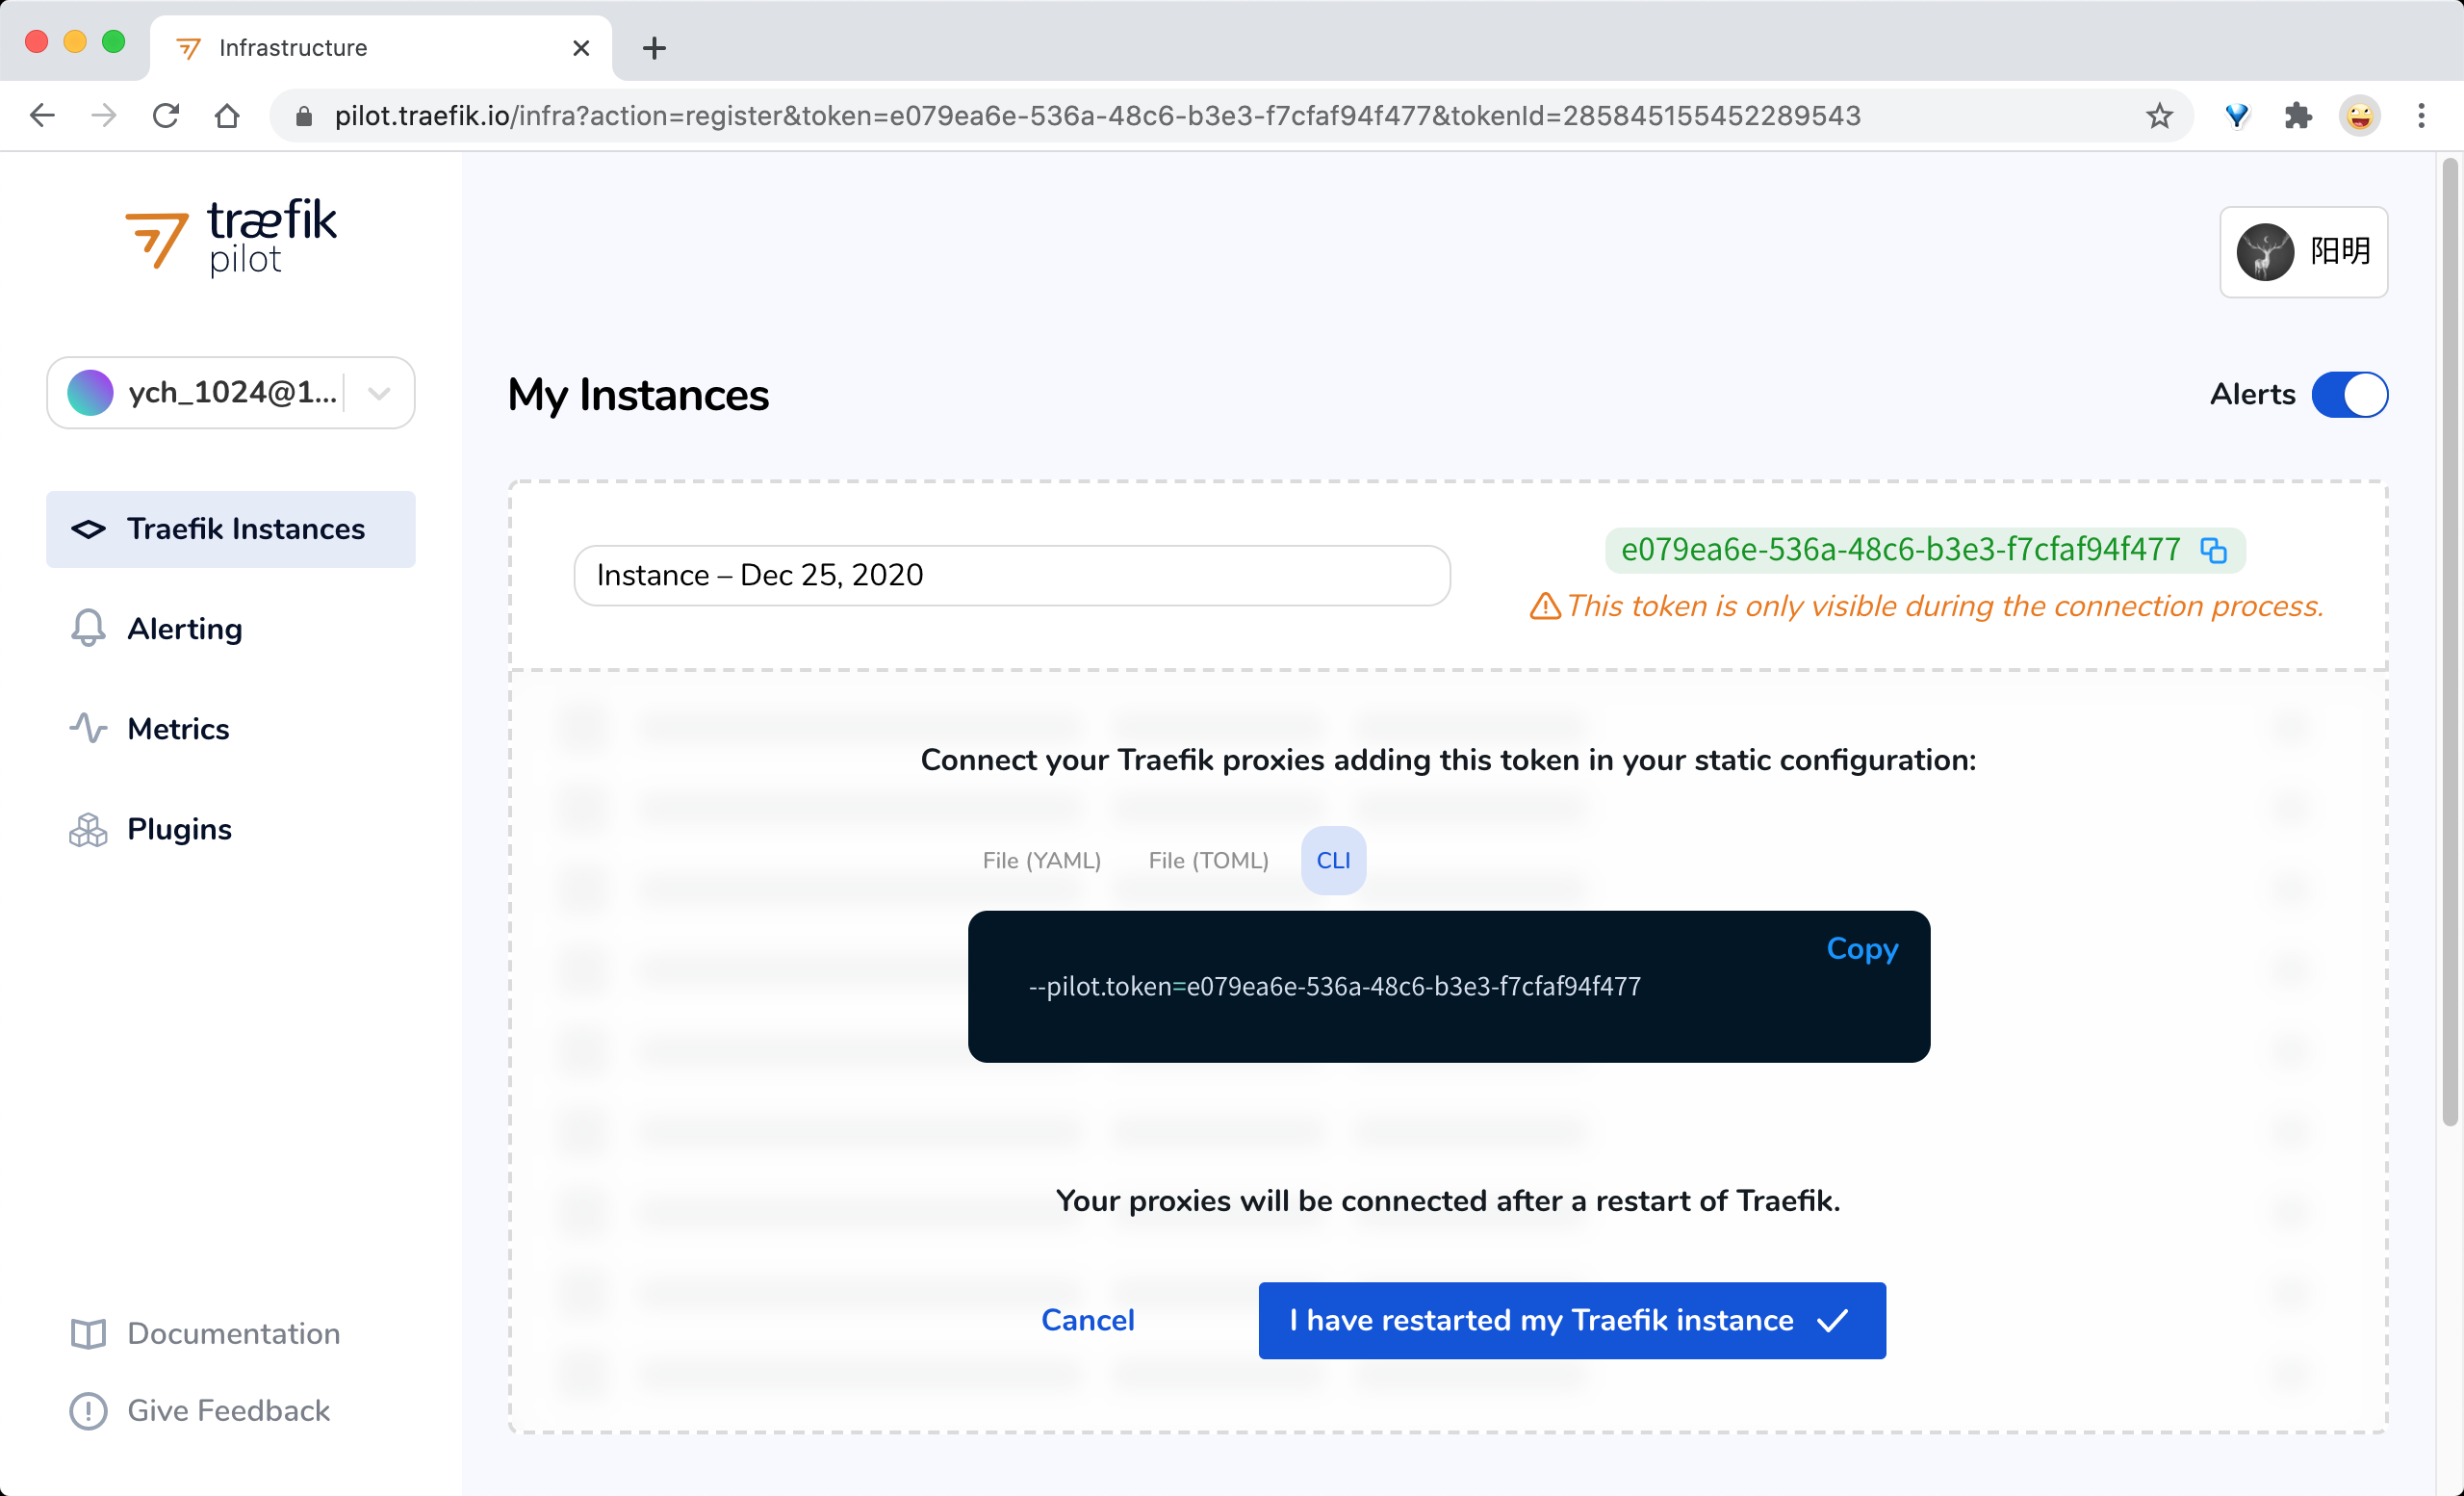Click the Give Feedback exclamation icon
The image size is (2464, 1496).
pos(88,1410)
